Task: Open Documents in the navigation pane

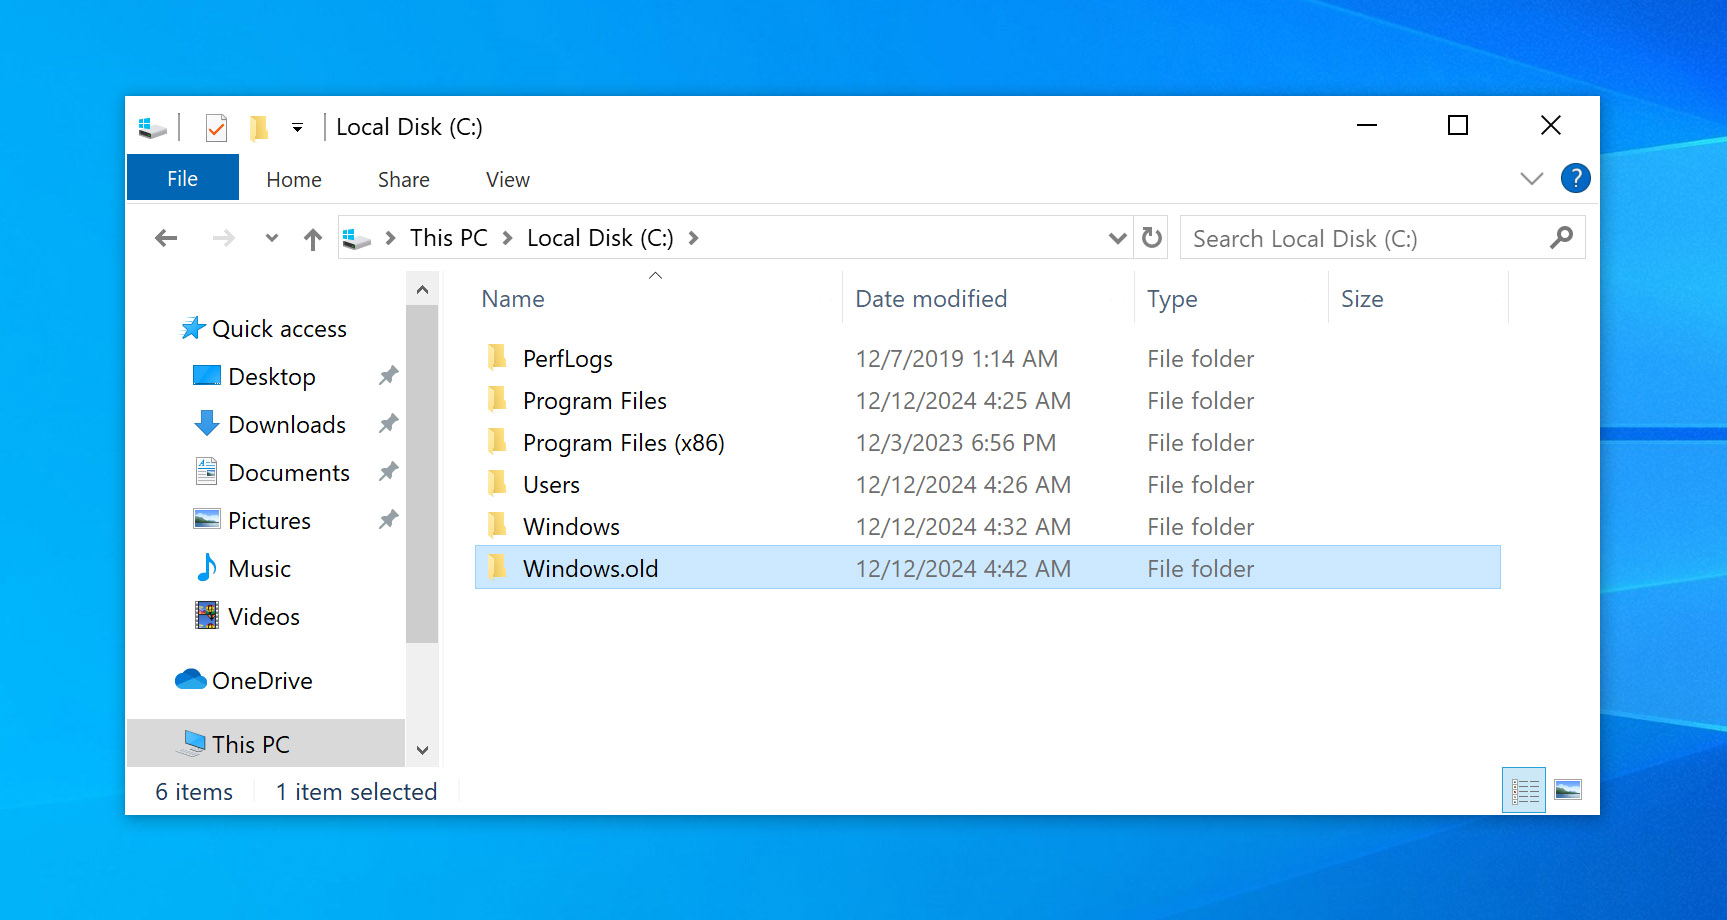Action: 289,473
